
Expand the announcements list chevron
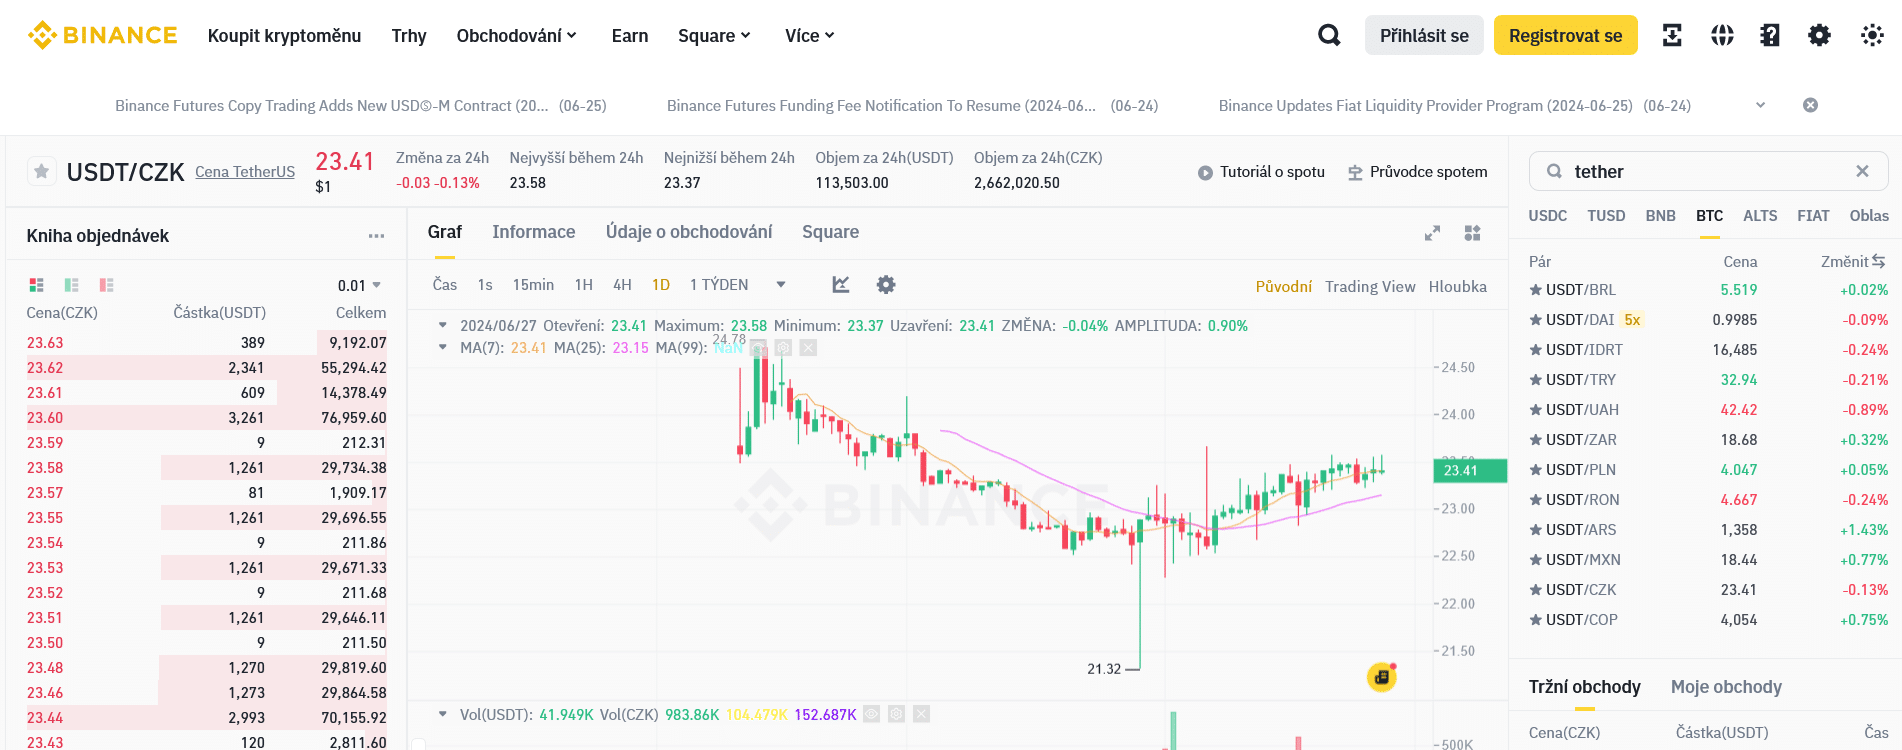point(1761,105)
